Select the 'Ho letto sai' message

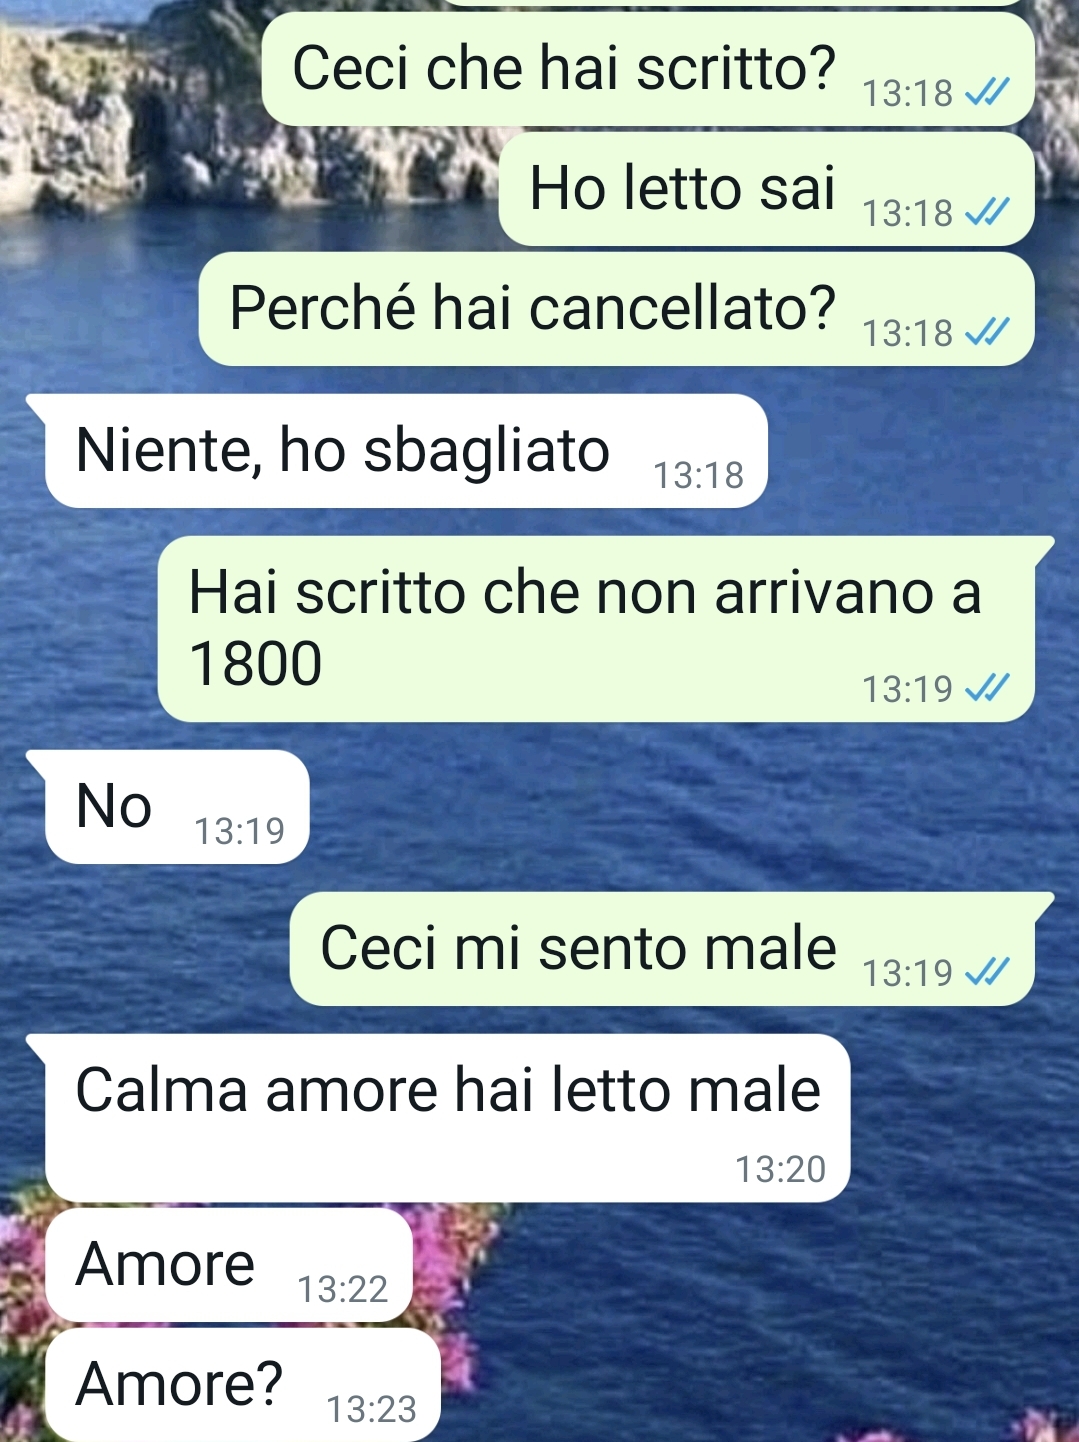click(766, 189)
